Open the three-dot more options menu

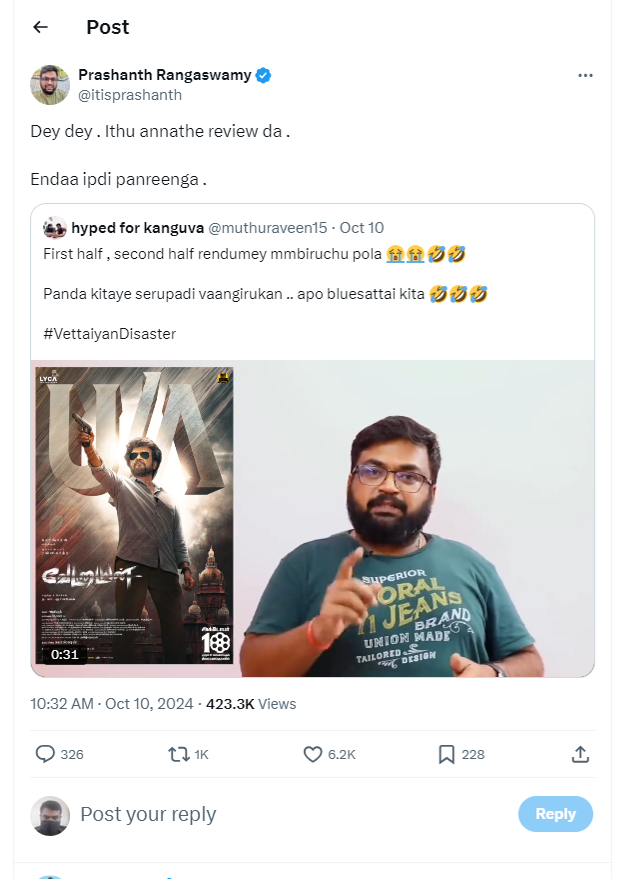coord(585,75)
